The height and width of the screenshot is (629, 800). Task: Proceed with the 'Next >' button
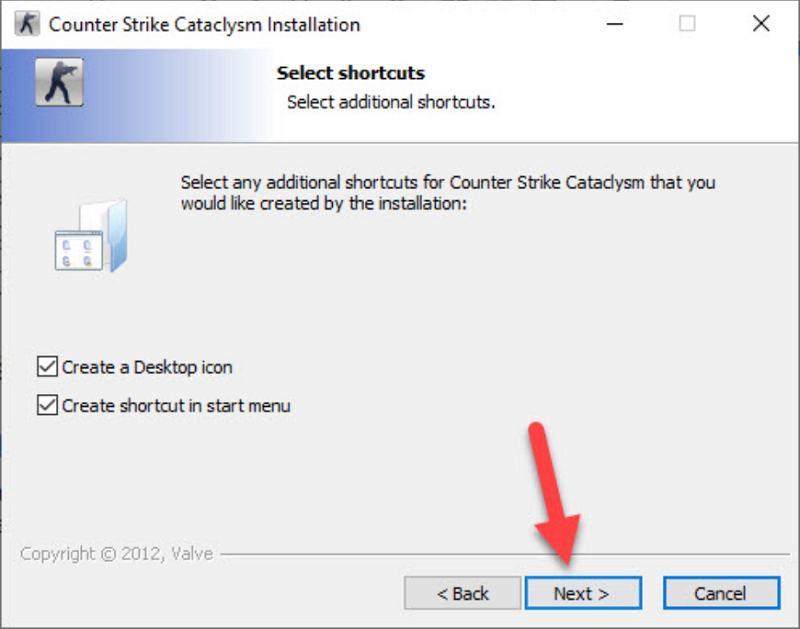[582, 593]
